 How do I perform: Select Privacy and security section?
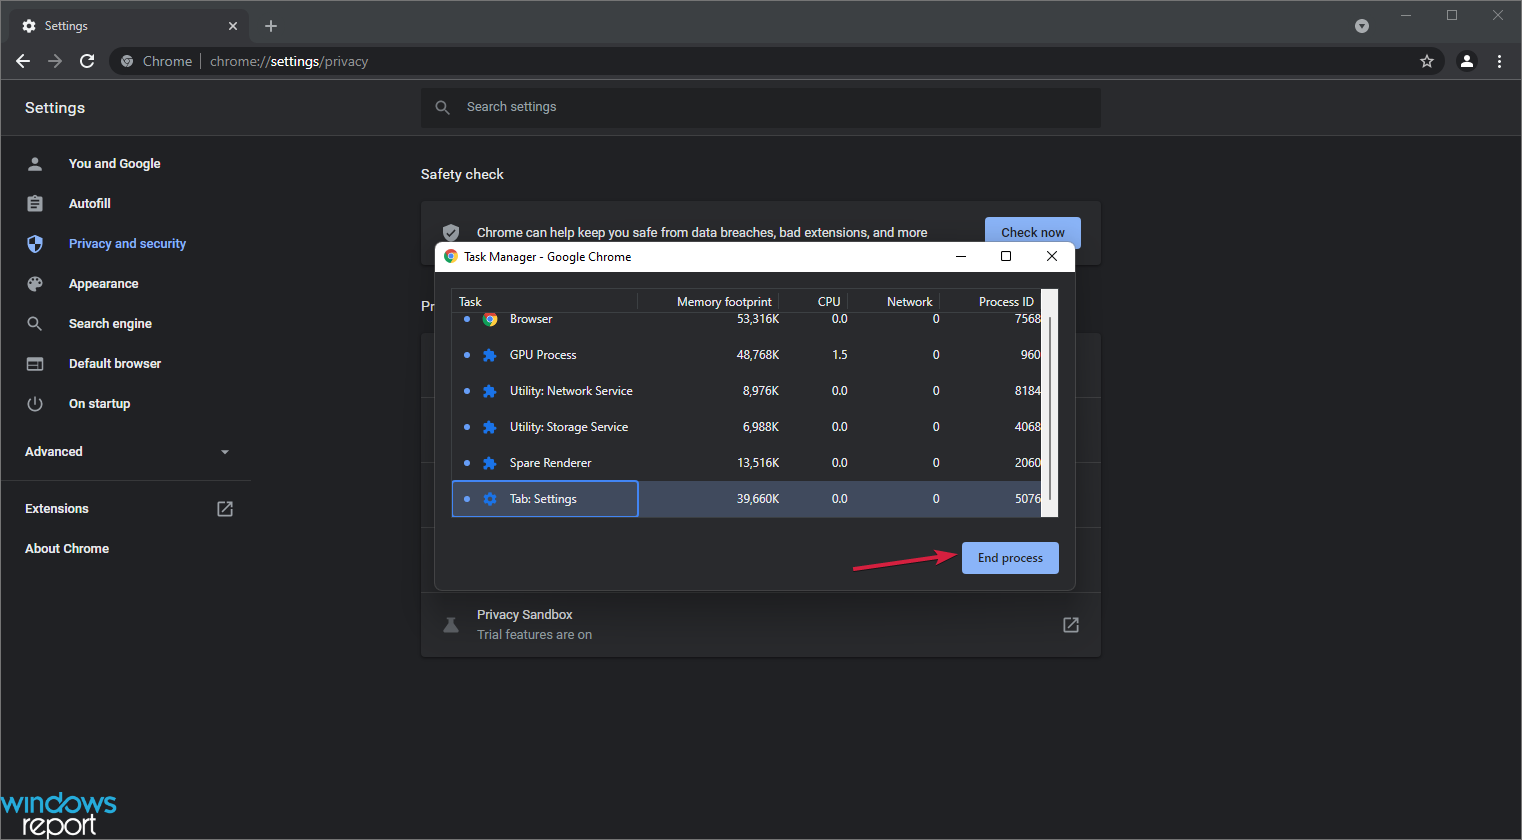[x=127, y=243]
